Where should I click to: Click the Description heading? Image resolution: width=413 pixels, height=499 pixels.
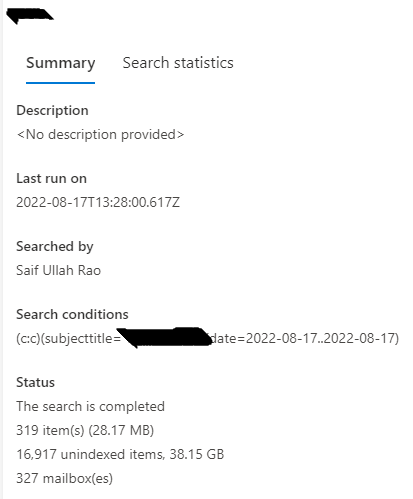click(52, 111)
